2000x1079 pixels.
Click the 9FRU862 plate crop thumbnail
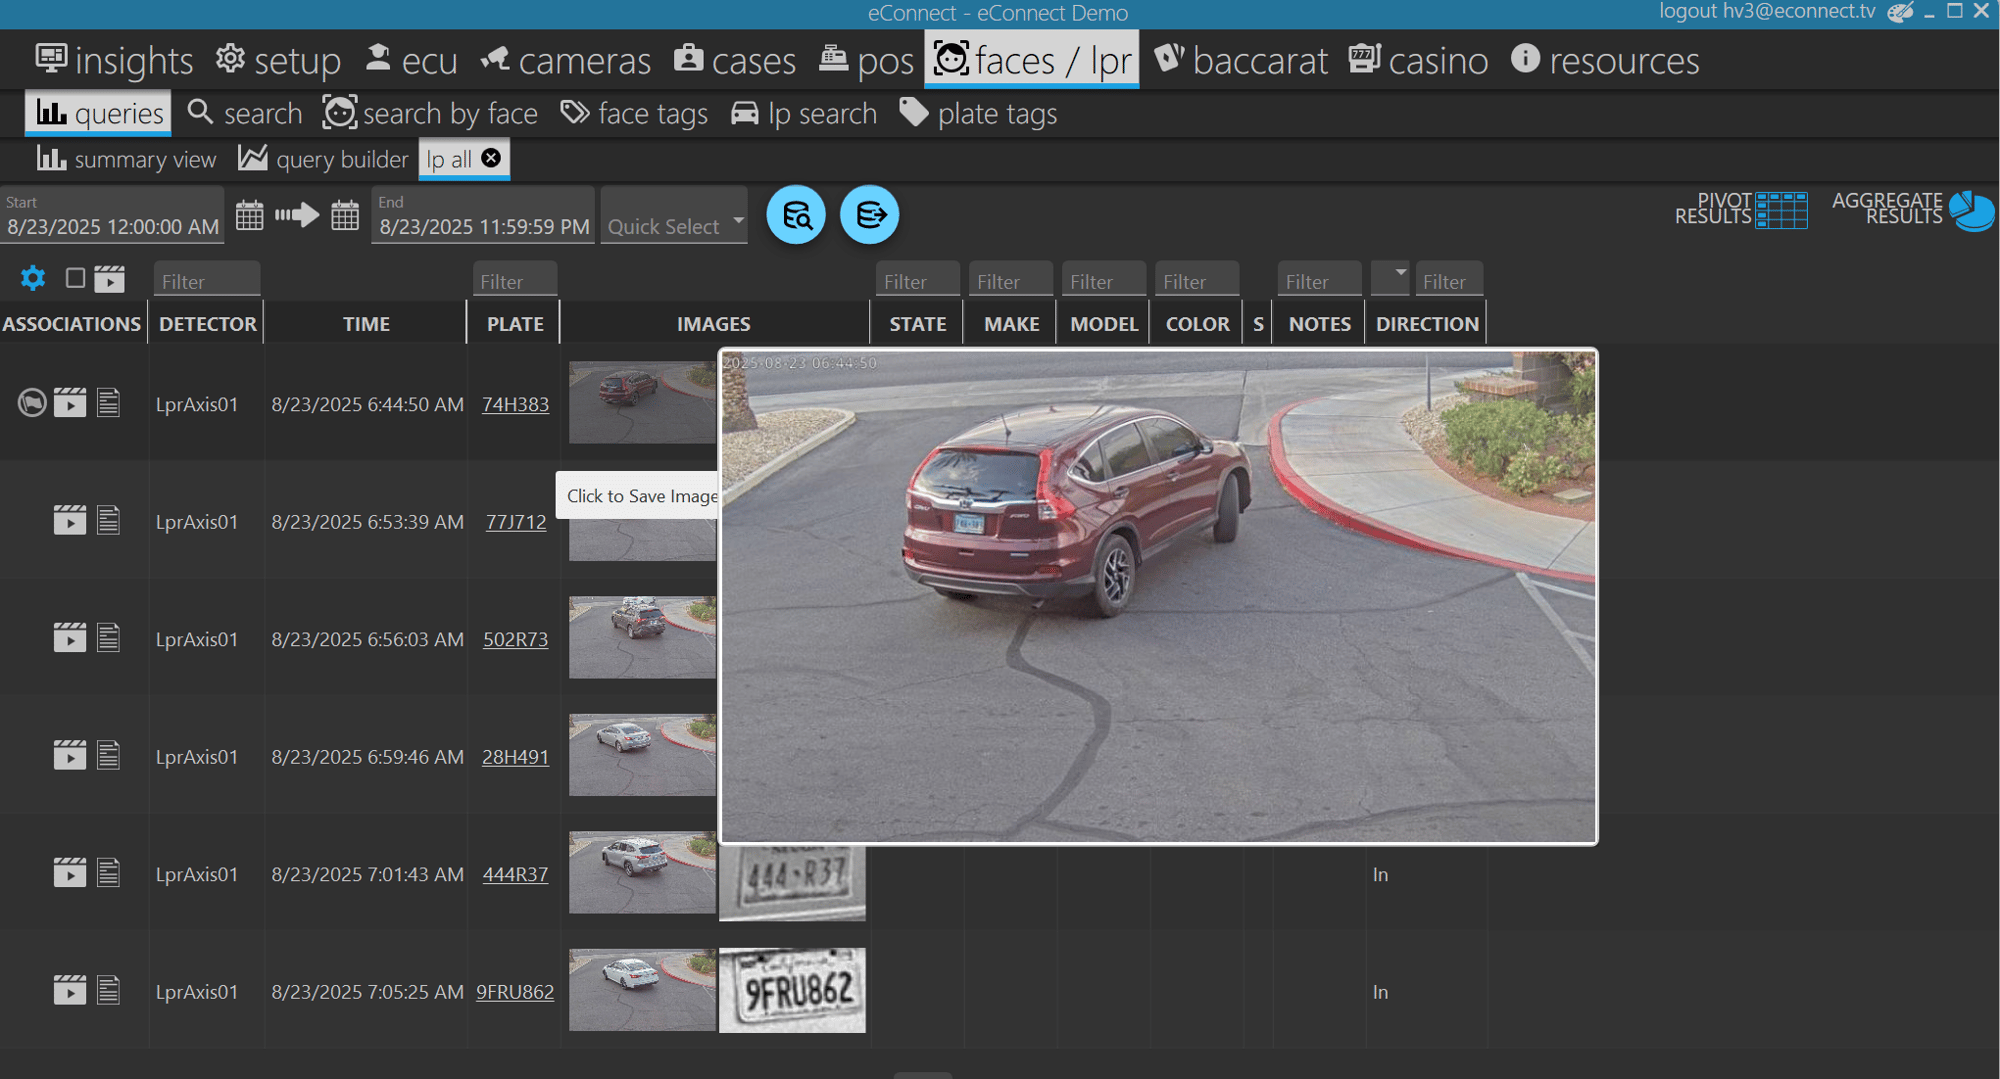click(x=792, y=990)
